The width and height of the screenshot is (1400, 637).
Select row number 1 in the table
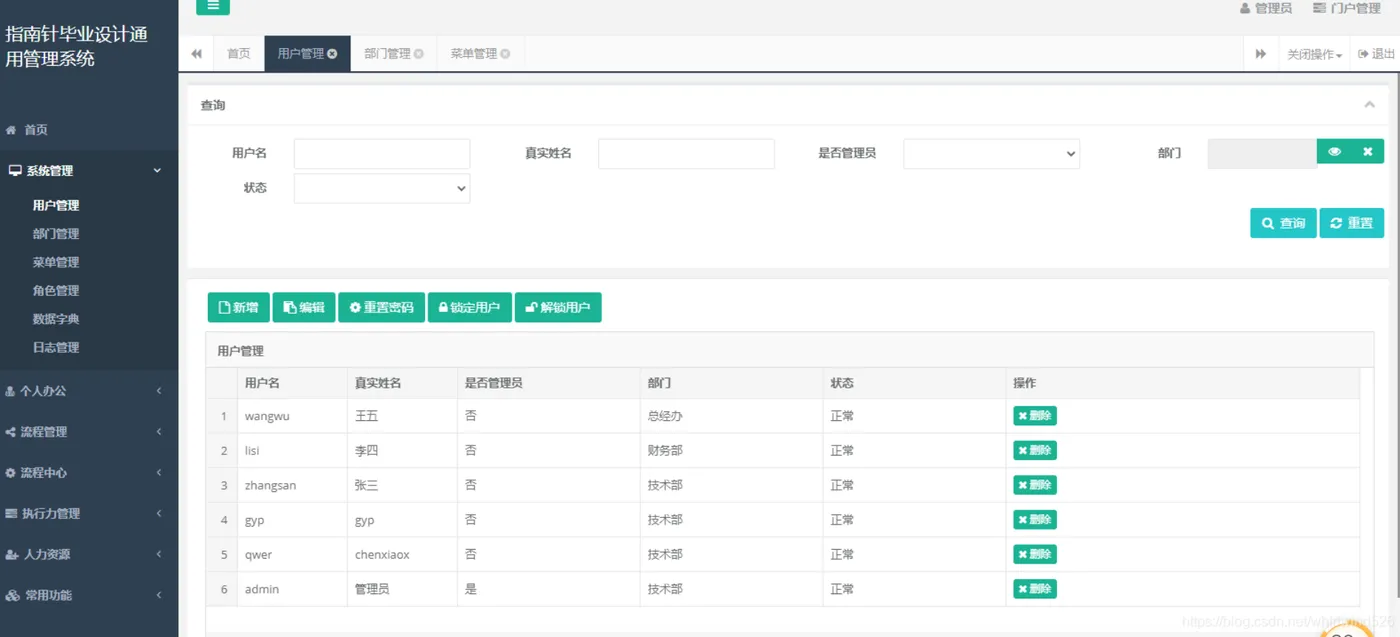pos(224,416)
